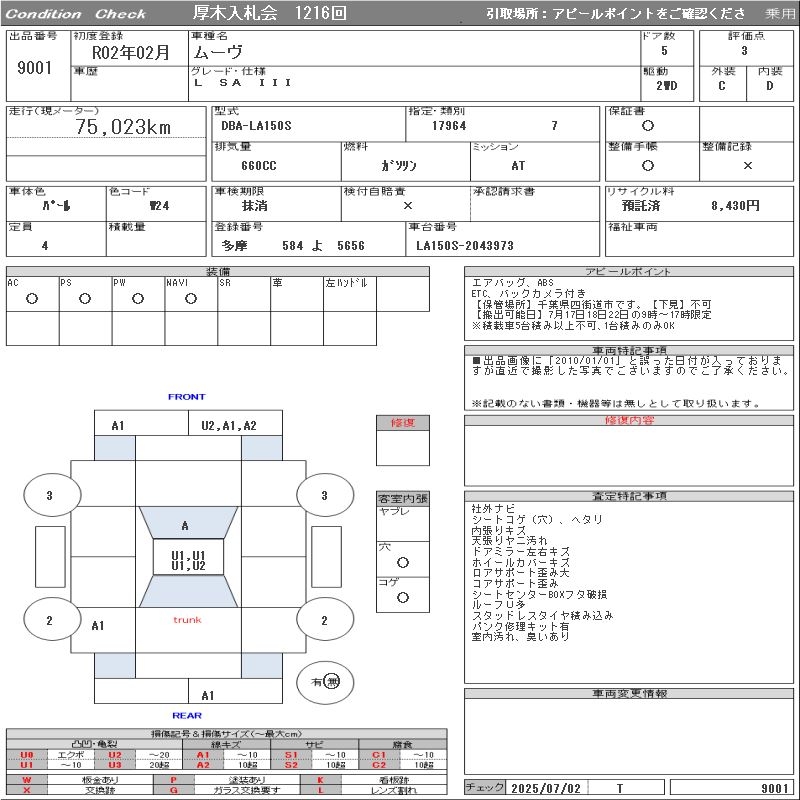800x800 pixels.
Task: Click red S1 legend code
Action: pos(291,755)
